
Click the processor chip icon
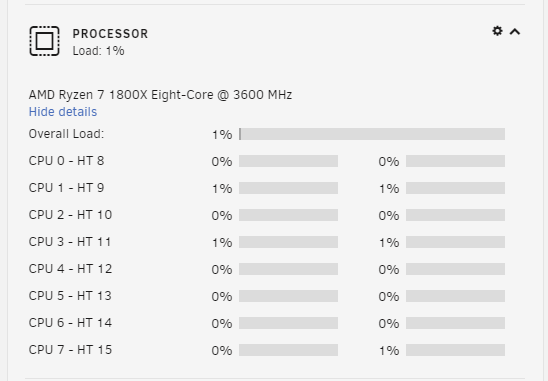44,41
